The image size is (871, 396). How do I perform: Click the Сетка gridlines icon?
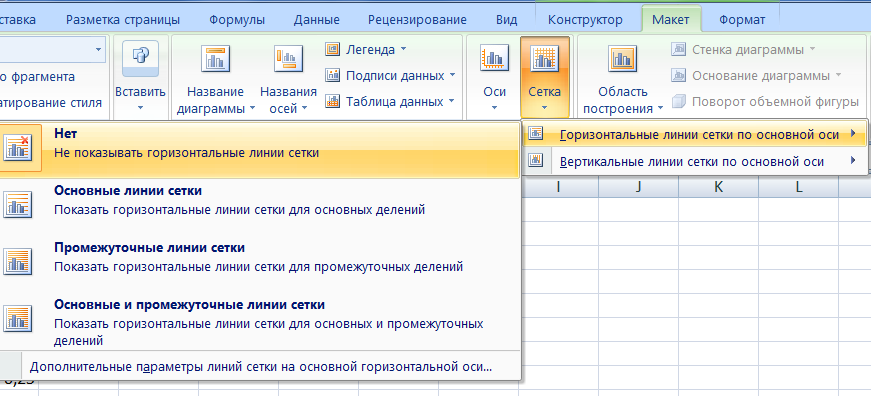(x=544, y=58)
